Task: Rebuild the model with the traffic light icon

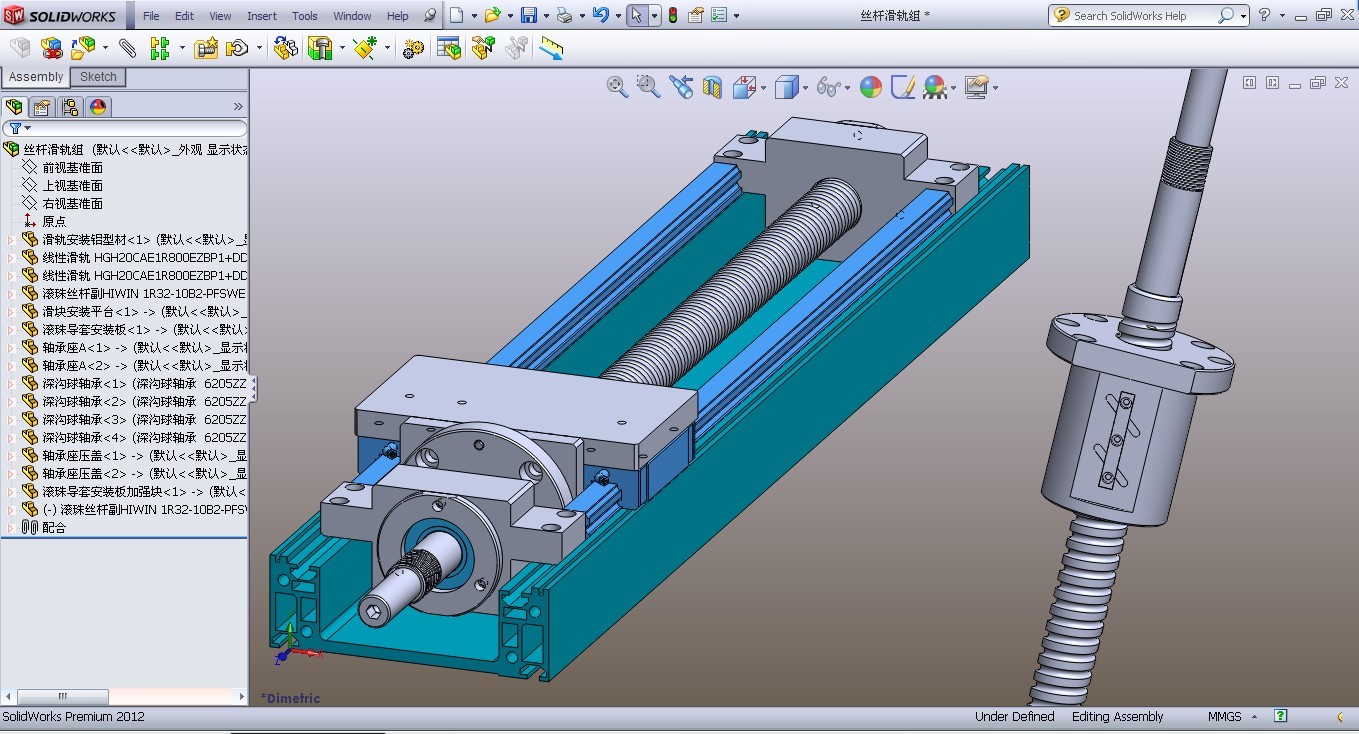Action: point(672,15)
